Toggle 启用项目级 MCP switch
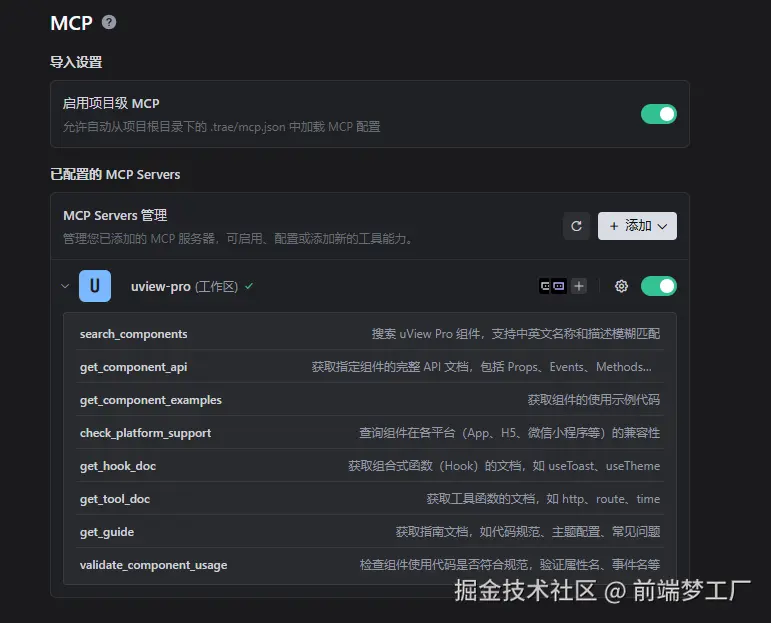 [658, 114]
